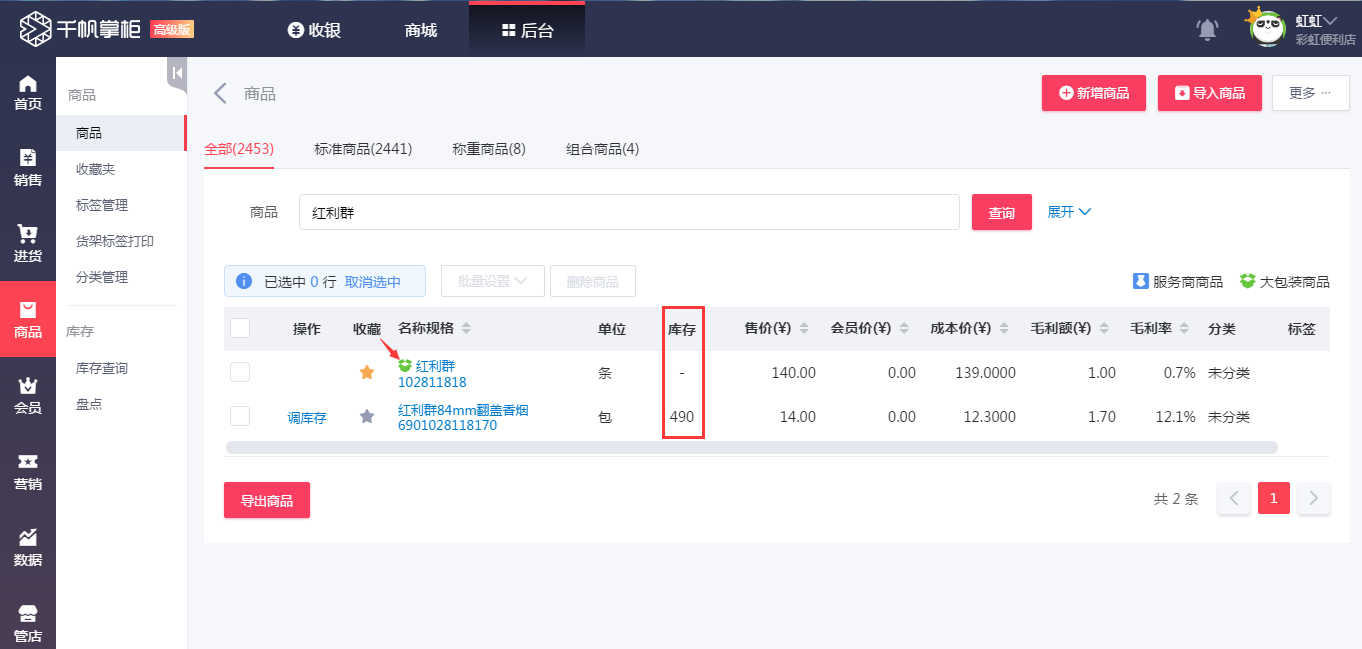Image resolution: width=1362 pixels, height=649 pixels.
Task: Check the select-all checkbox in table header
Action: 240,328
